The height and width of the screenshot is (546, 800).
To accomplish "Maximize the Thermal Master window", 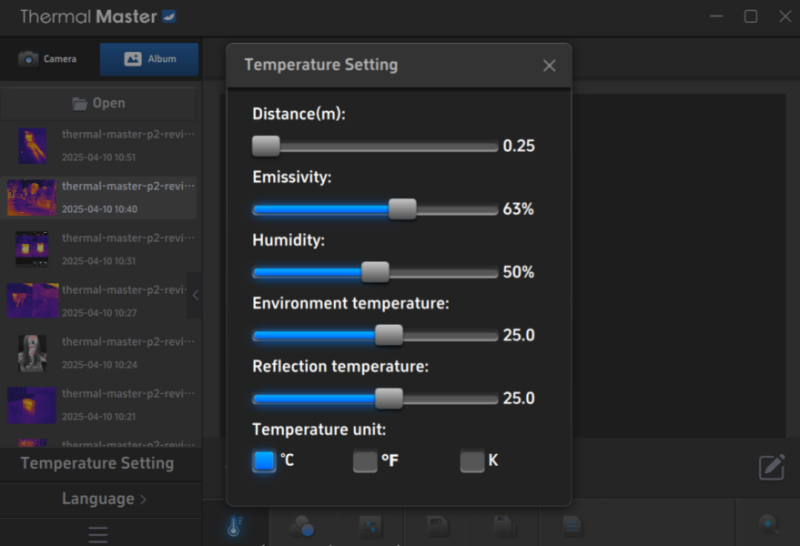I will tap(751, 16).
